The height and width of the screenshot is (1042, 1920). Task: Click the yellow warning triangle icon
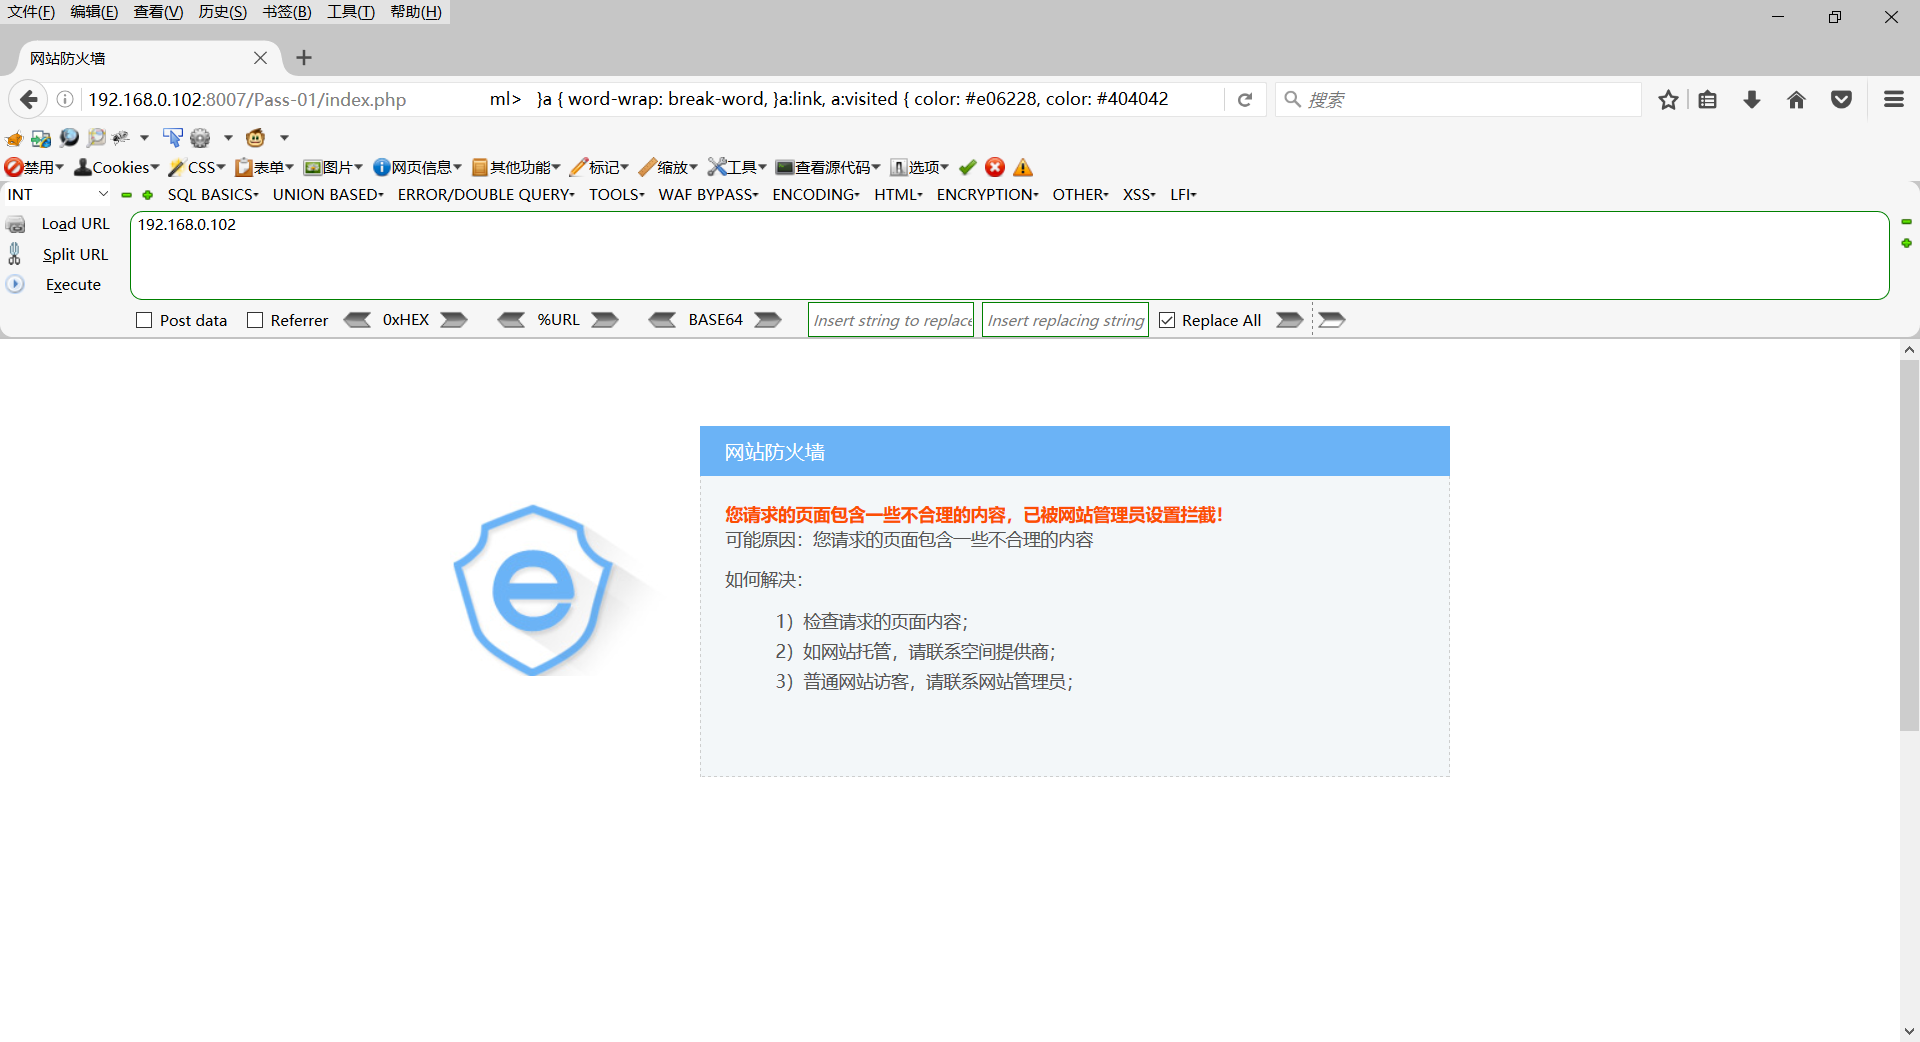(x=1023, y=167)
